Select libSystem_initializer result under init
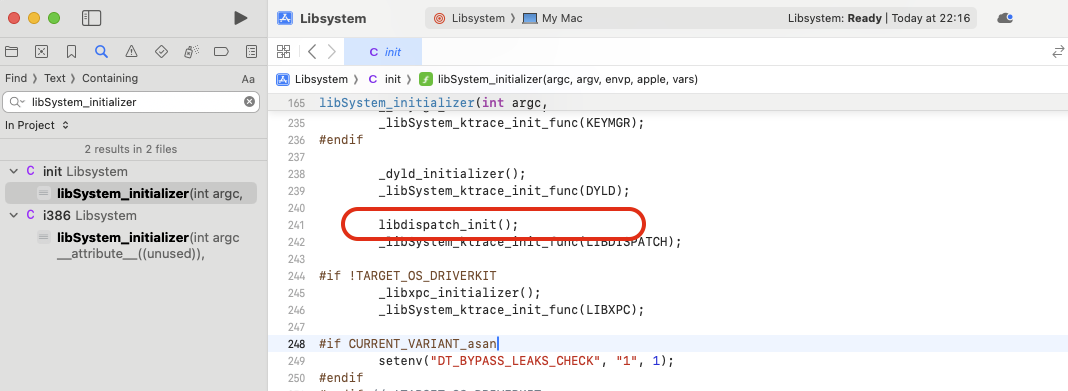Viewport: 1068px width, 391px height. [131, 193]
